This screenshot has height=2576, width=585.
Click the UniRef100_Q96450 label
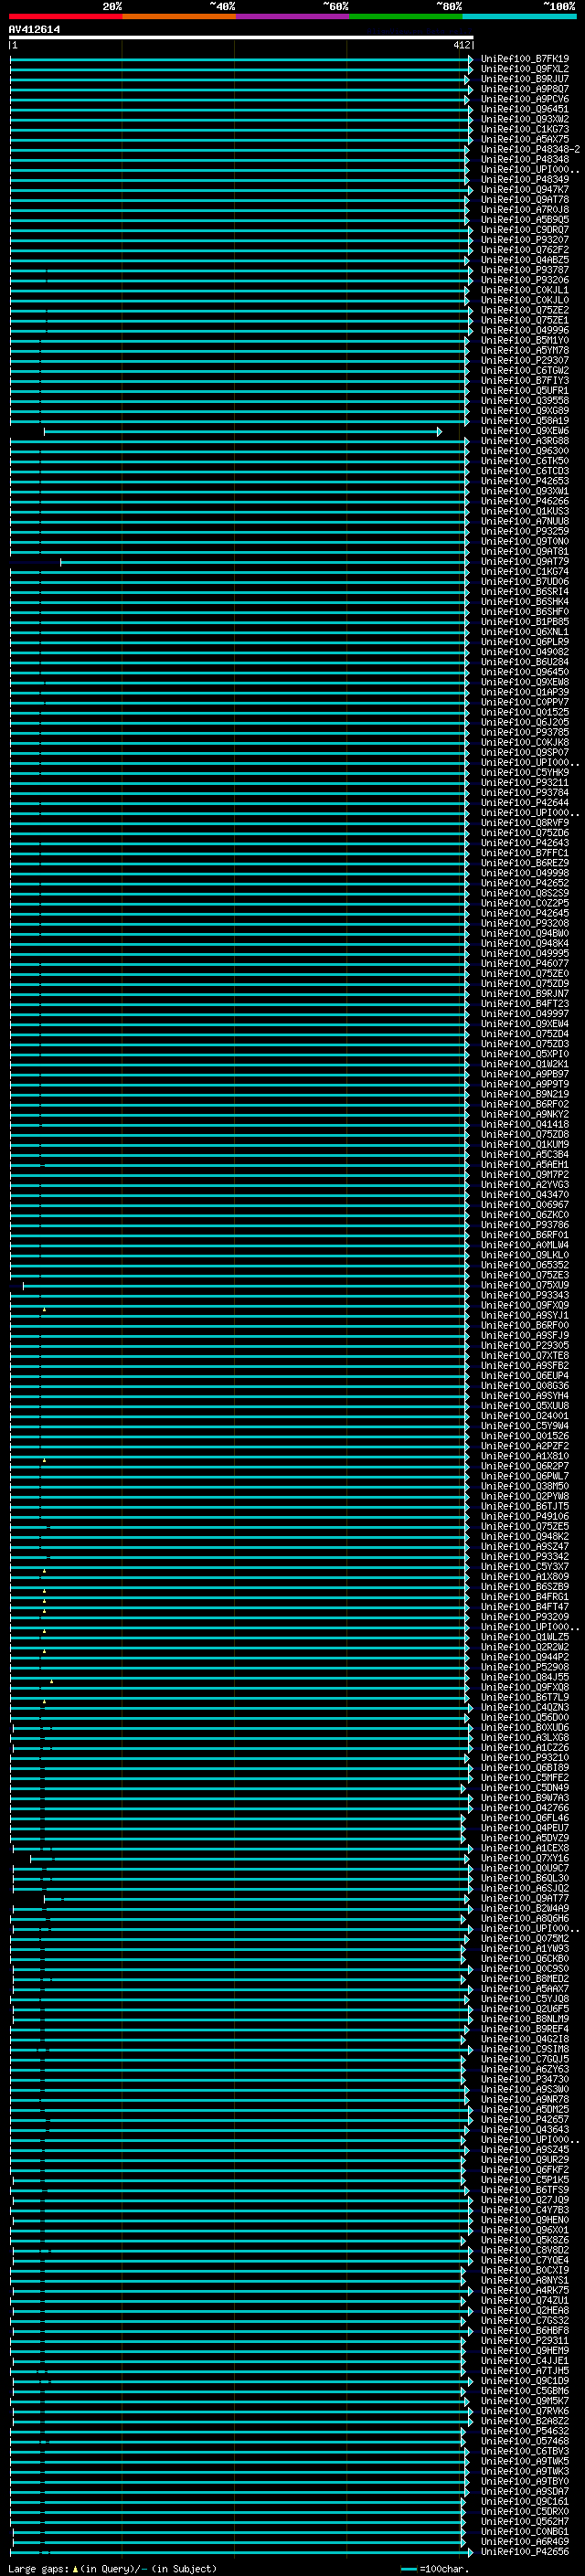click(x=524, y=672)
